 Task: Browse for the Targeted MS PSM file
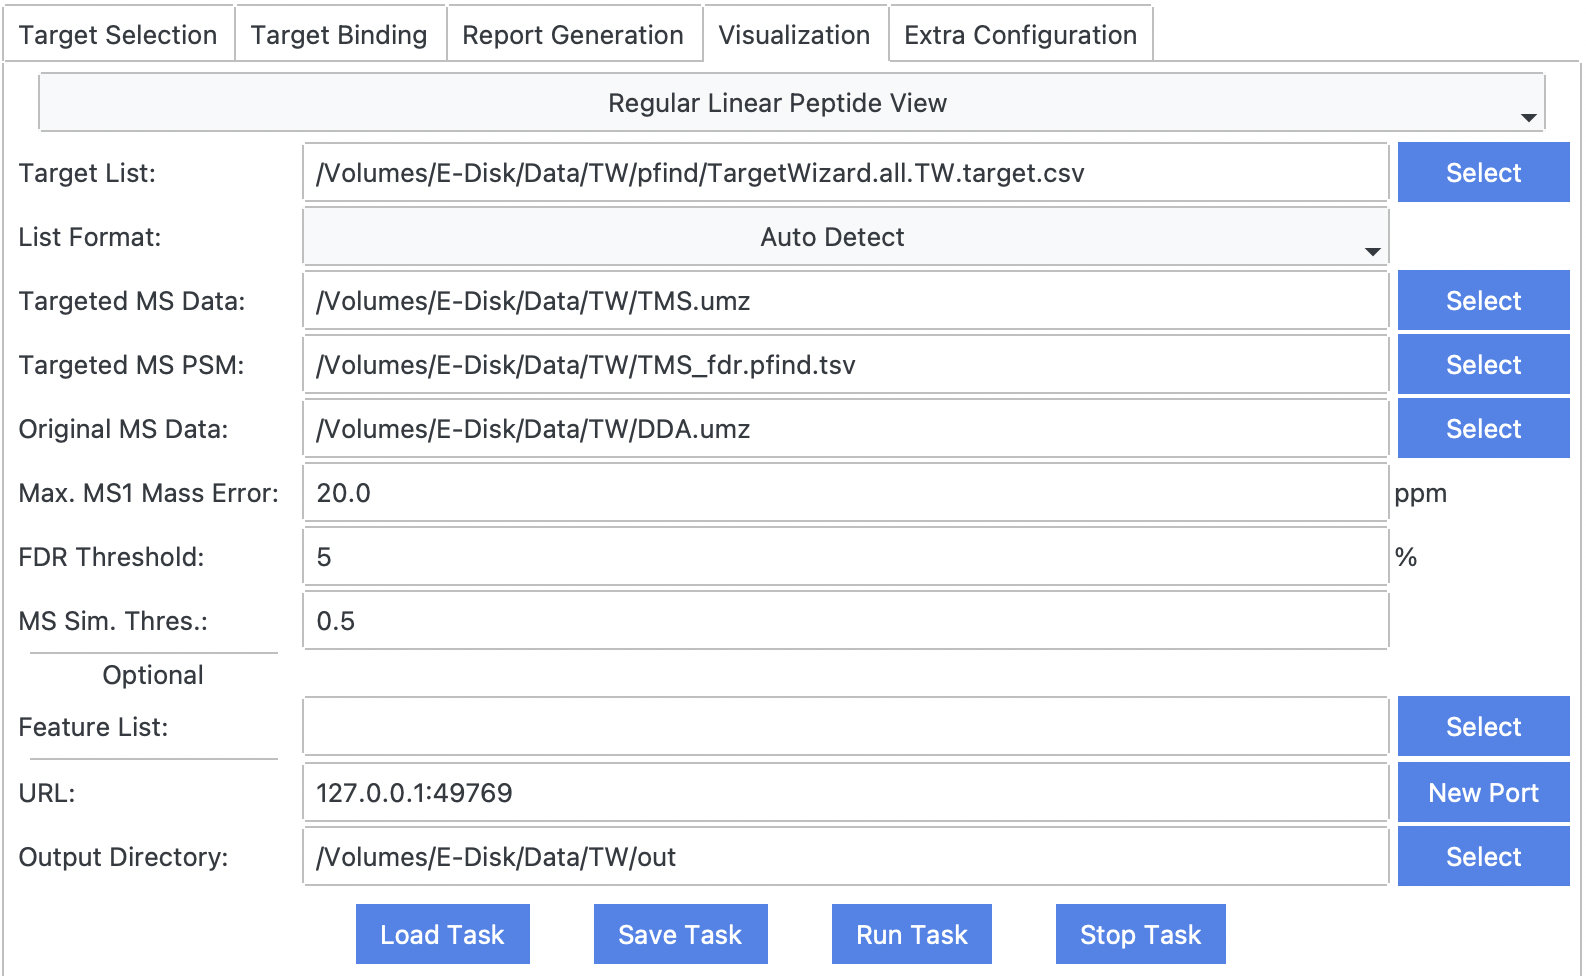[x=1483, y=365]
